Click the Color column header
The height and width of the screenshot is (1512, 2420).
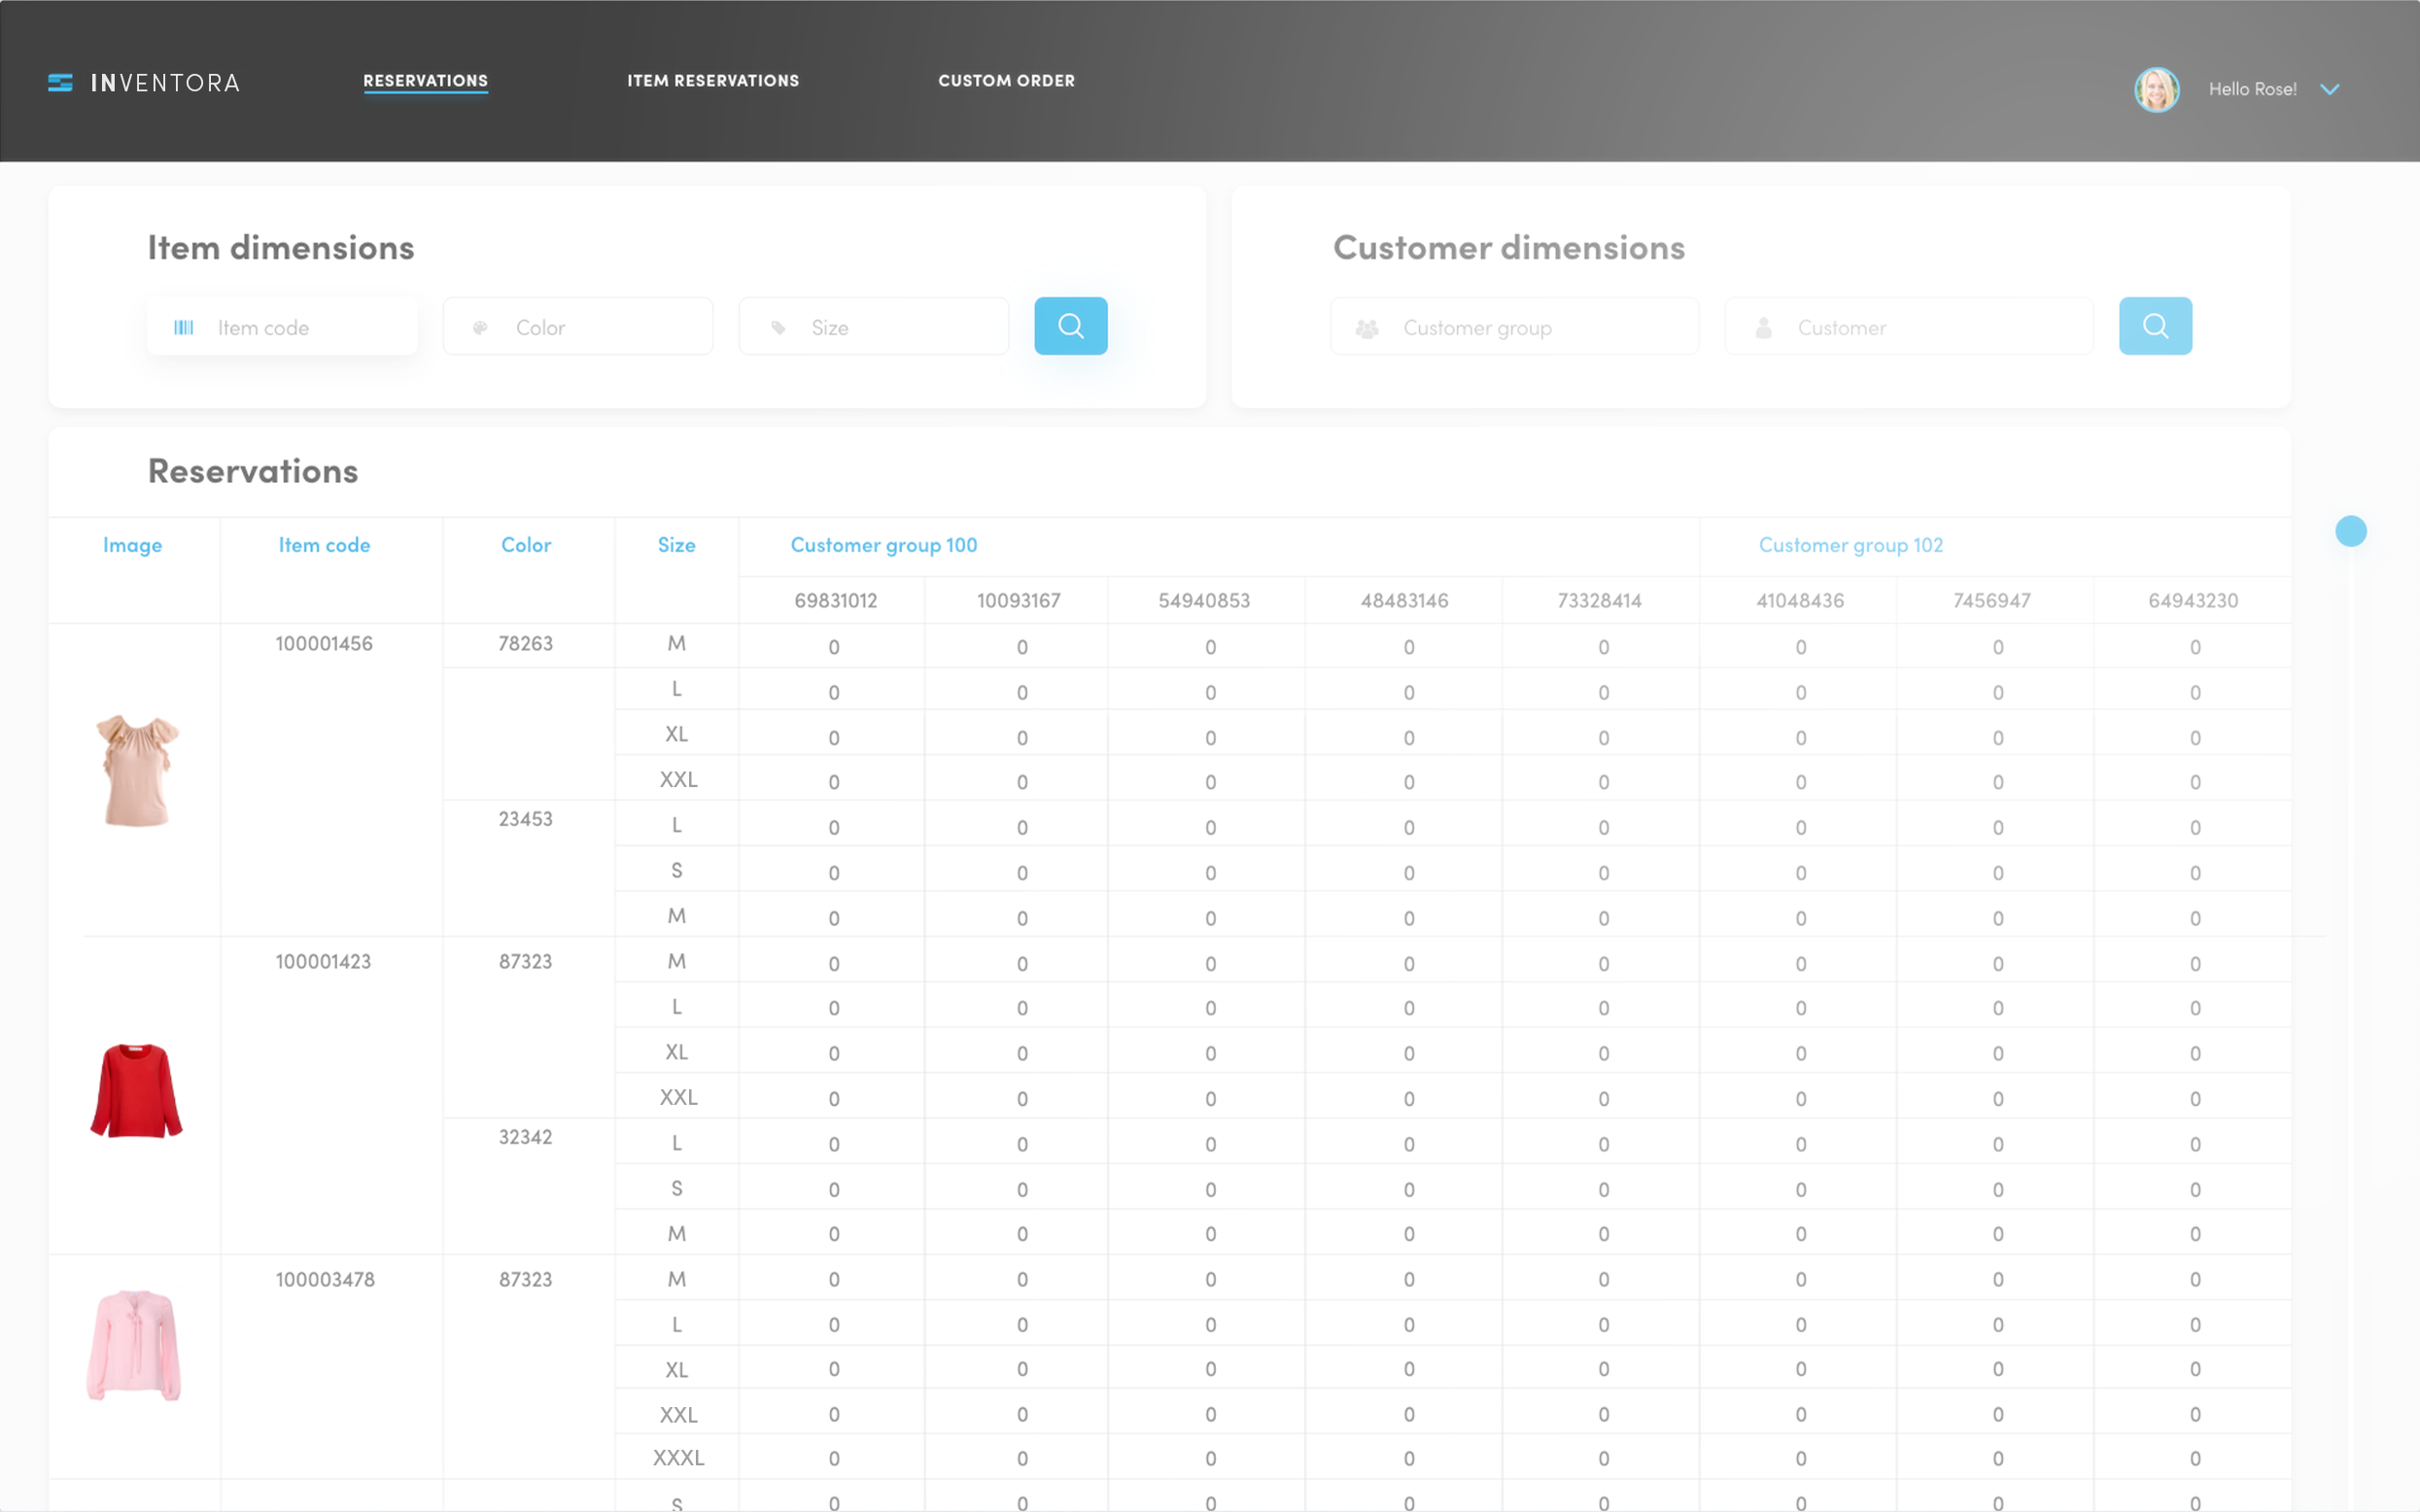[x=526, y=545]
